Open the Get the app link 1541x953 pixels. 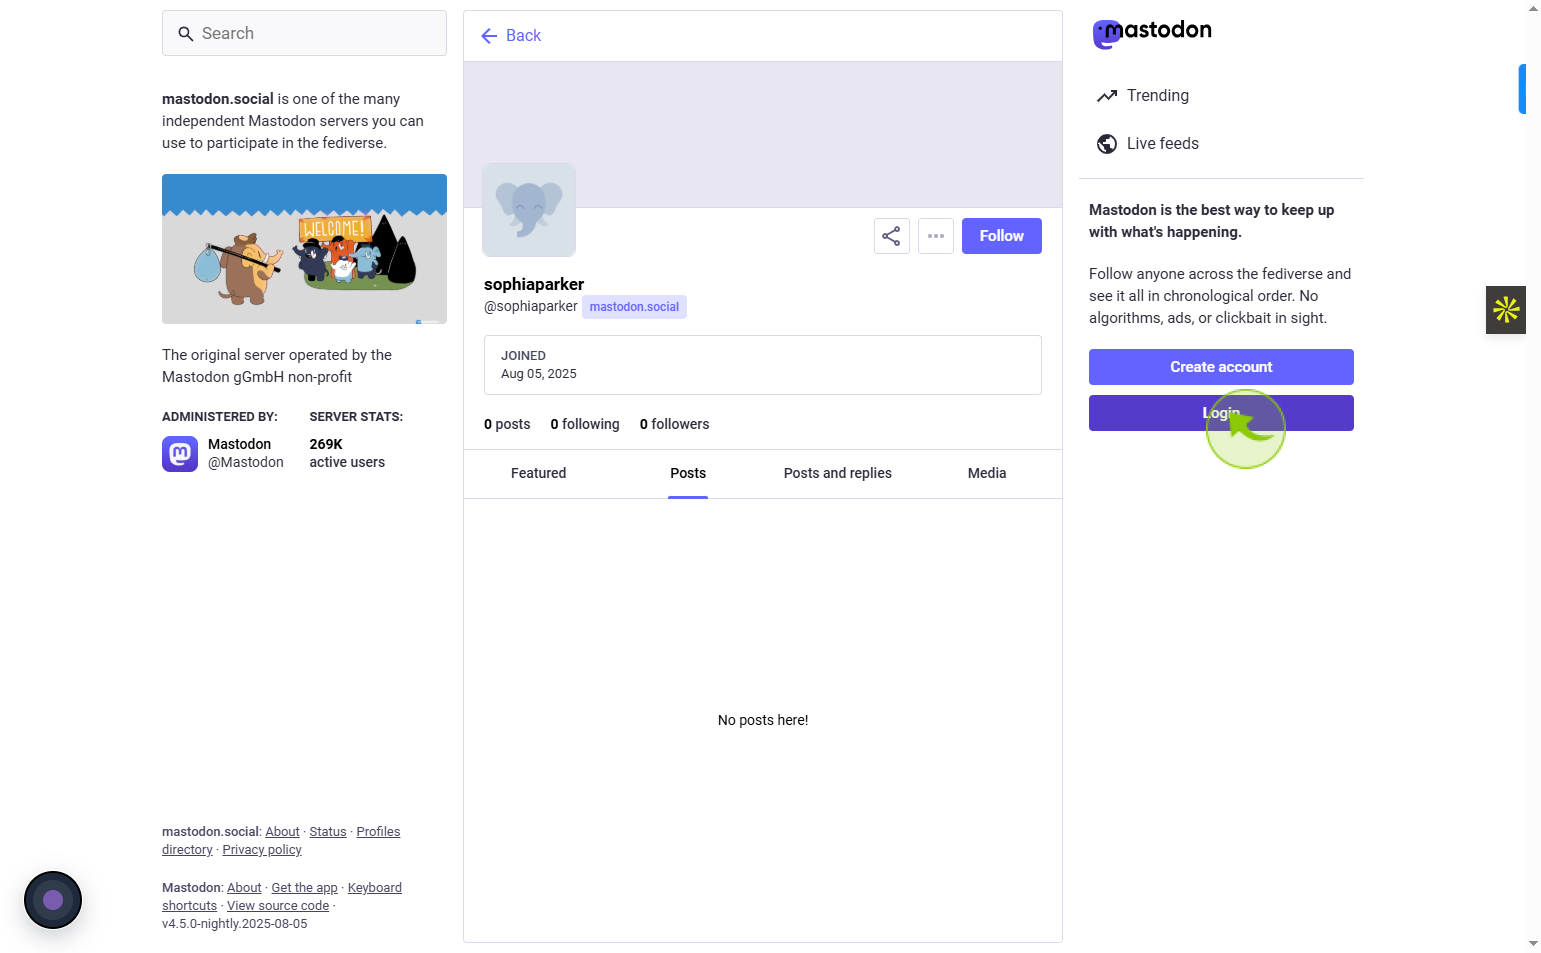click(x=304, y=888)
